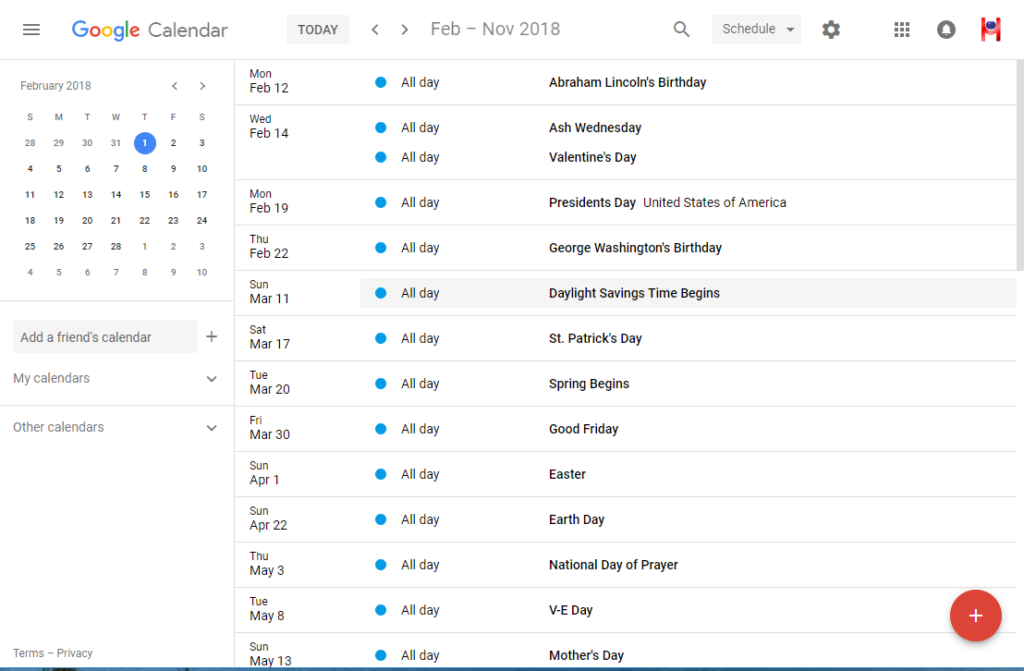
Task: Open the St. Patrick's Day event
Action: pos(595,338)
